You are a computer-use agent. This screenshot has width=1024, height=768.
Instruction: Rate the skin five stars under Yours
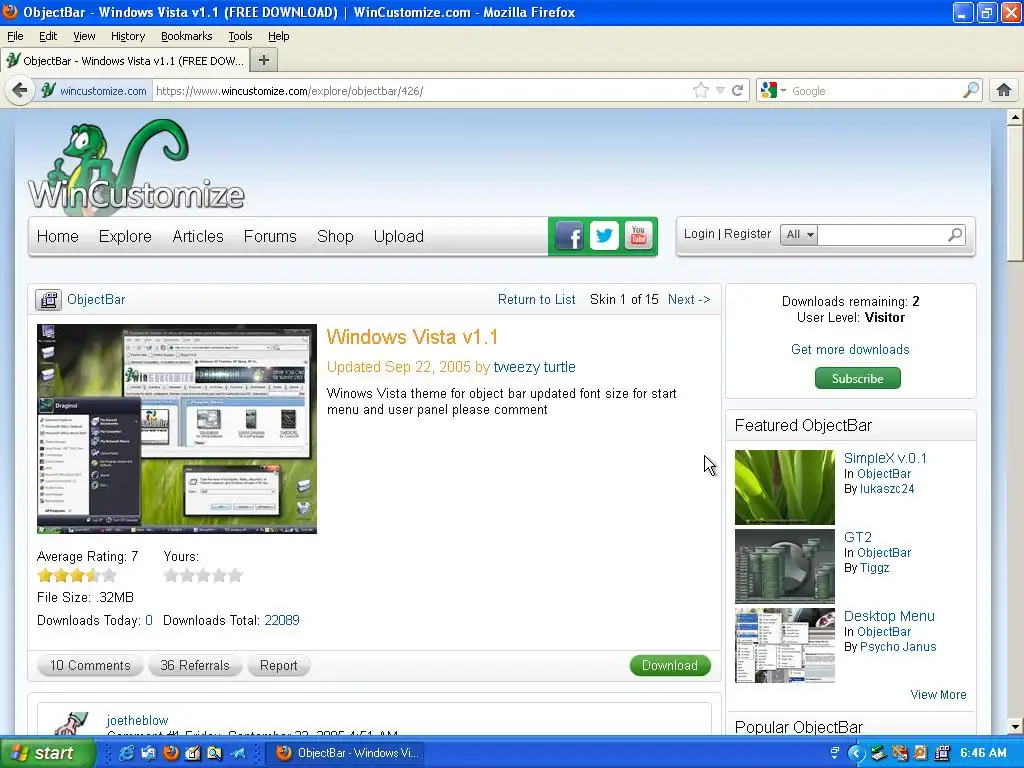[235, 575]
